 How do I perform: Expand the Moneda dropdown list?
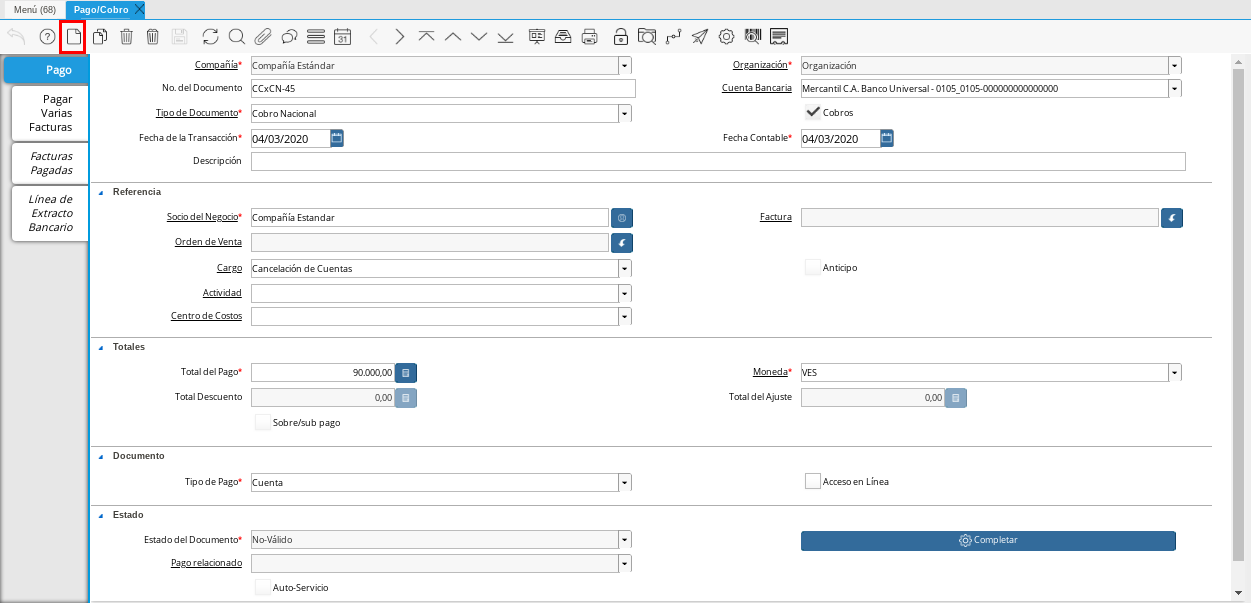click(1174, 373)
